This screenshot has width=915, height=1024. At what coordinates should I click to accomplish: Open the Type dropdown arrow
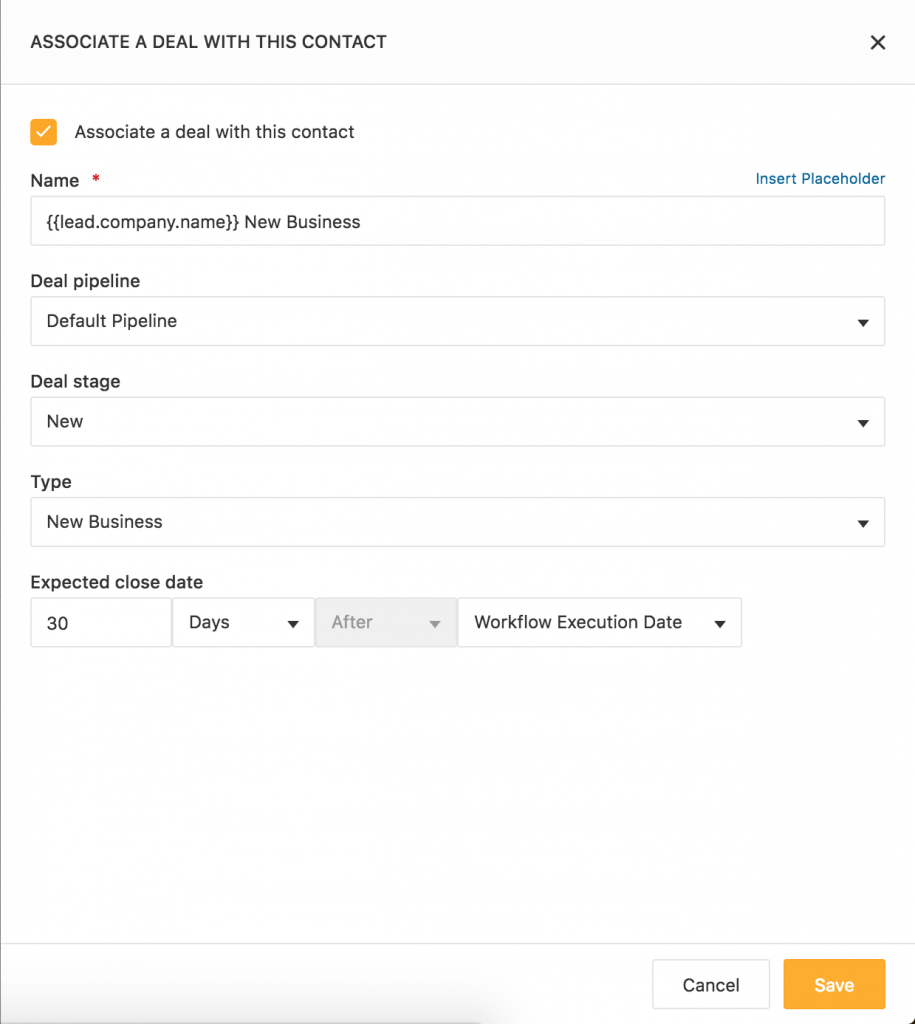point(862,521)
